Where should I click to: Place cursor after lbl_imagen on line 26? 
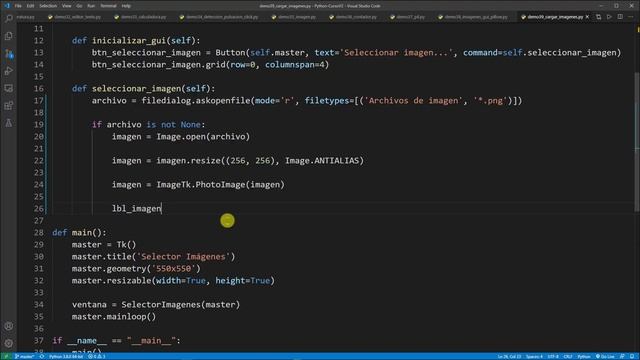point(162,209)
